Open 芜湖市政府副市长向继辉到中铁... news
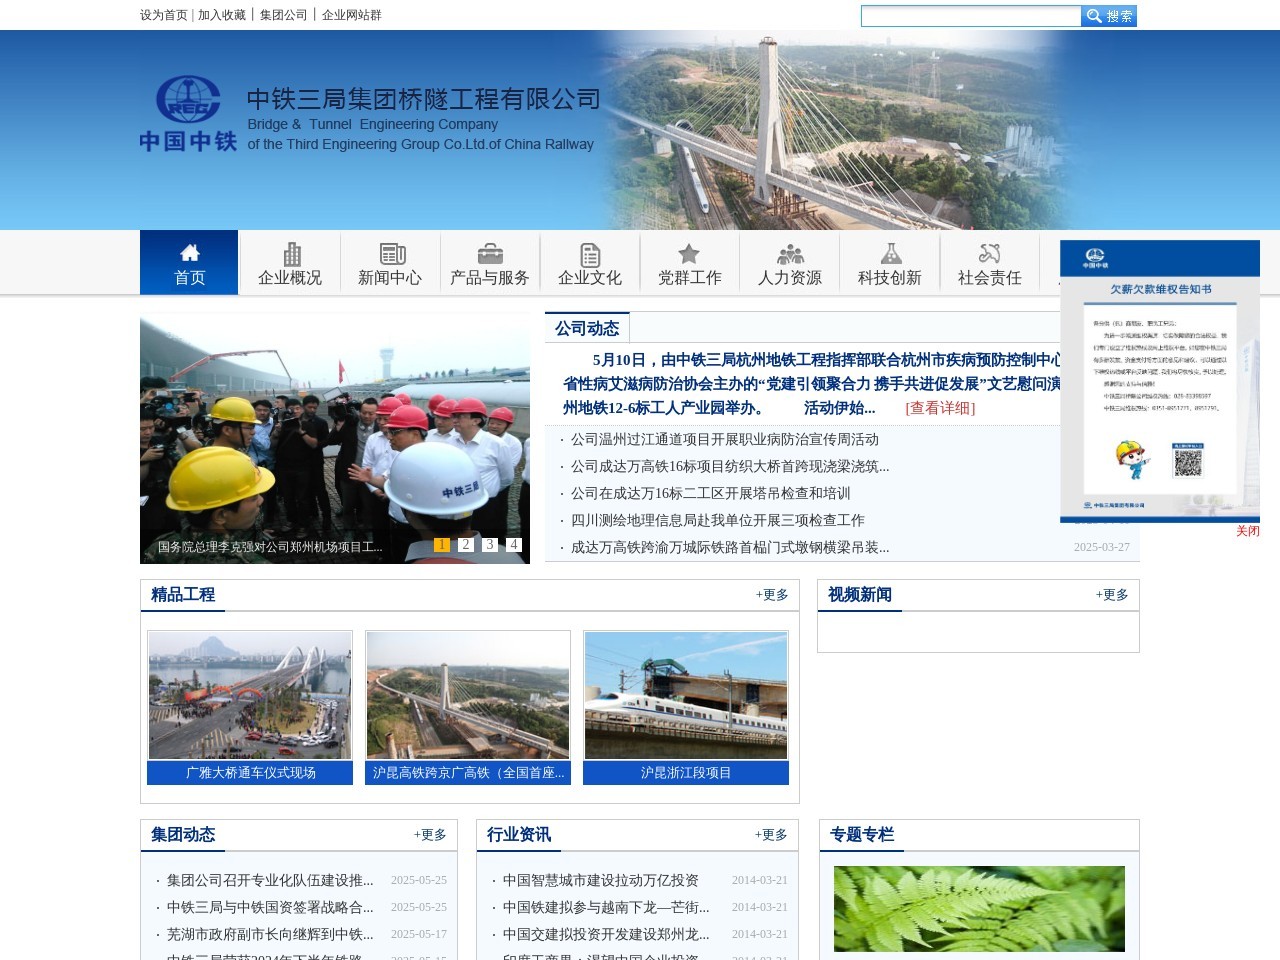Image resolution: width=1280 pixels, height=960 pixels. click(x=270, y=934)
